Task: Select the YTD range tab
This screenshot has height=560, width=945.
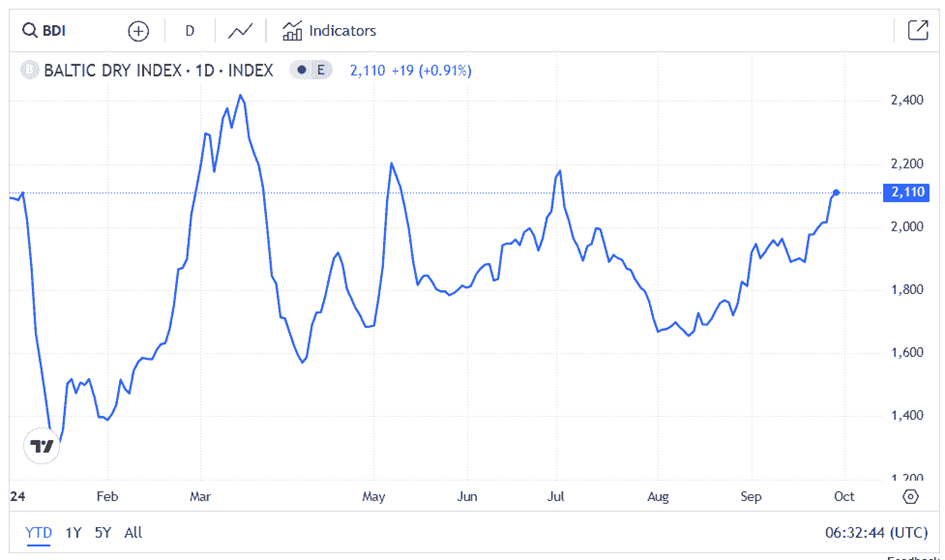Action: point(39,533)
